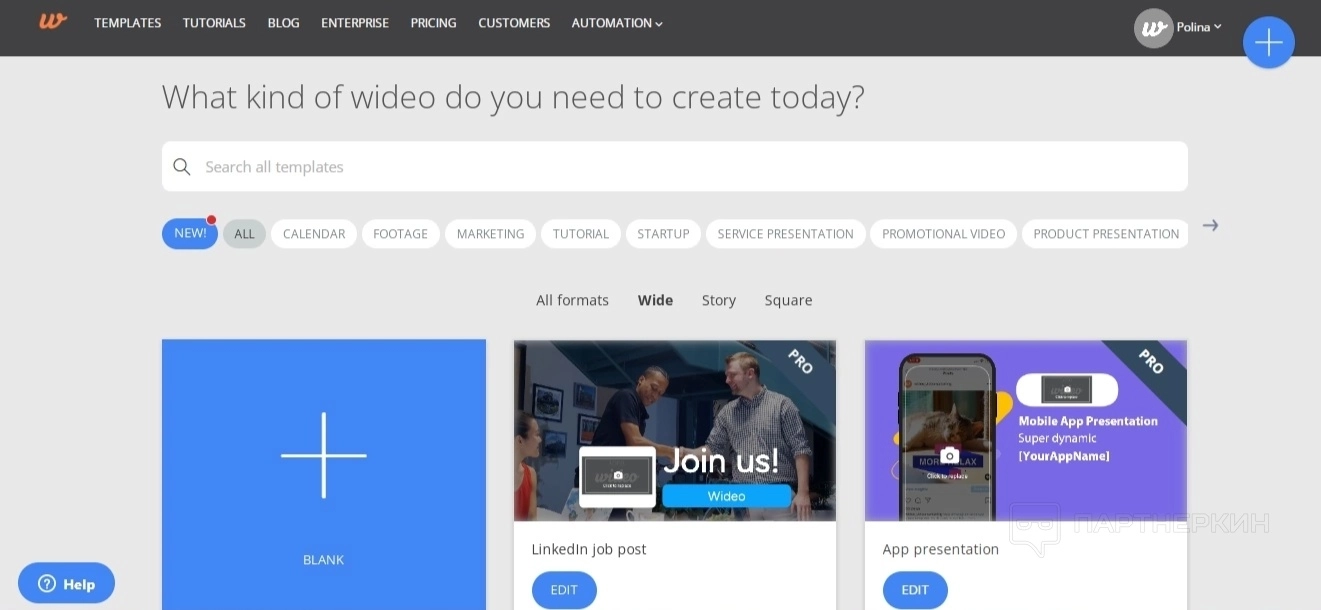Screen dimensions: 1321x610
Task: Open the Polina account dropdown
Action: pyautogui.click(x=1199, y=28)
